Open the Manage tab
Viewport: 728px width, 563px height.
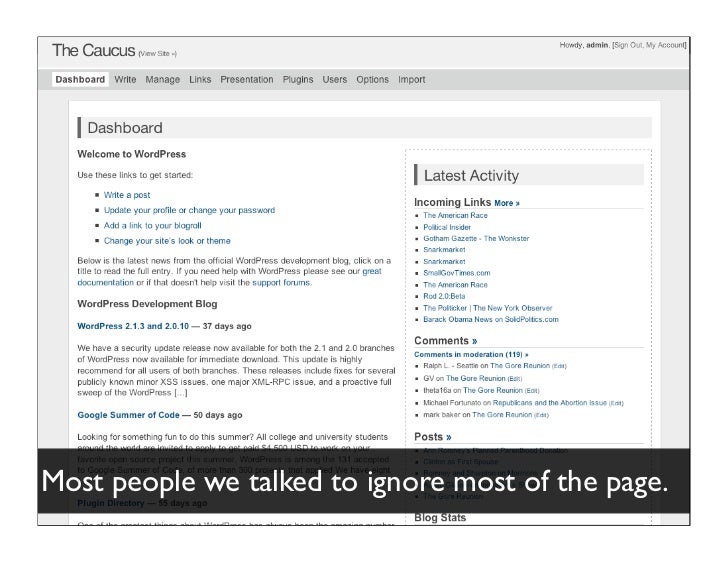click(x=162, y=80)
